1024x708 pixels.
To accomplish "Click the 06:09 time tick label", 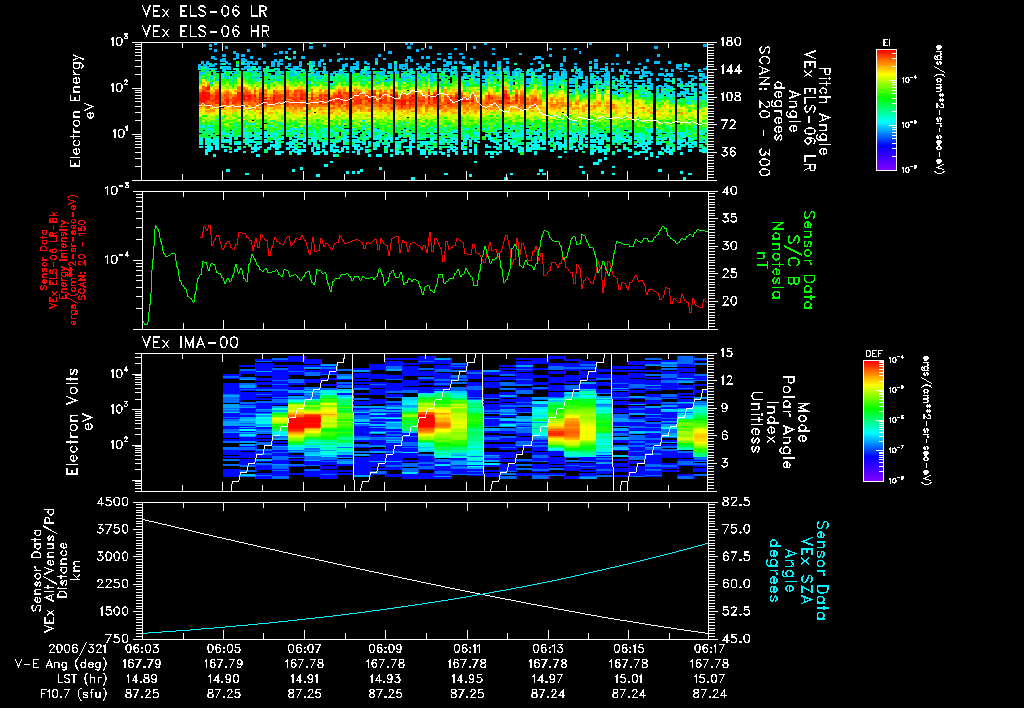I will (x=385, y=650).
